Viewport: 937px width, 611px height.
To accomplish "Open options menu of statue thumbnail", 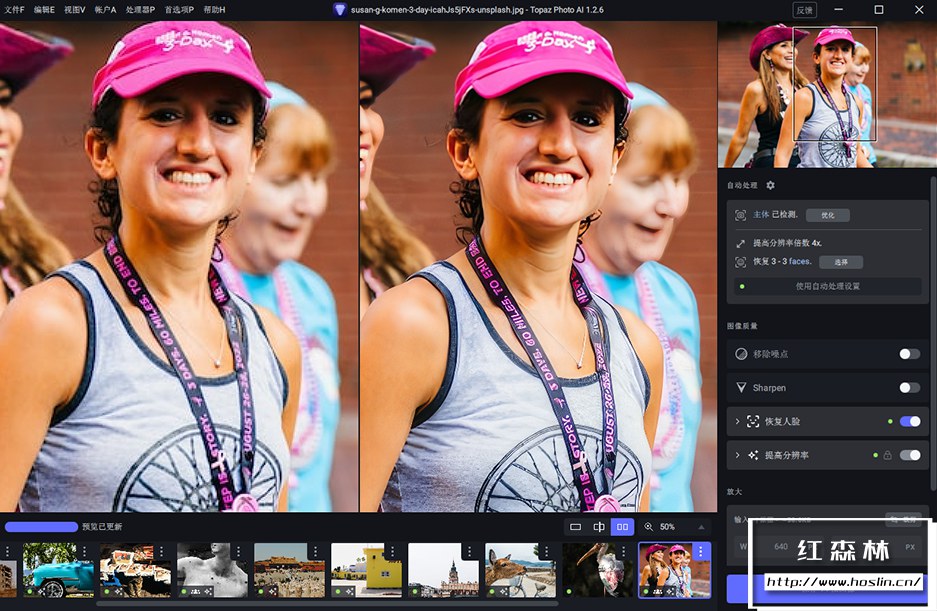I will 238,551.
